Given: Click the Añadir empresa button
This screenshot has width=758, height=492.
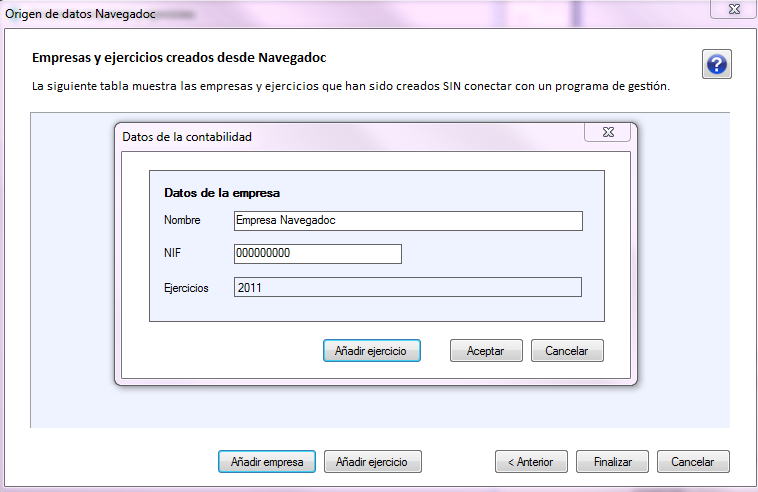Looking at the screenshot, I should pyautogui.click(x=267, y=462).
